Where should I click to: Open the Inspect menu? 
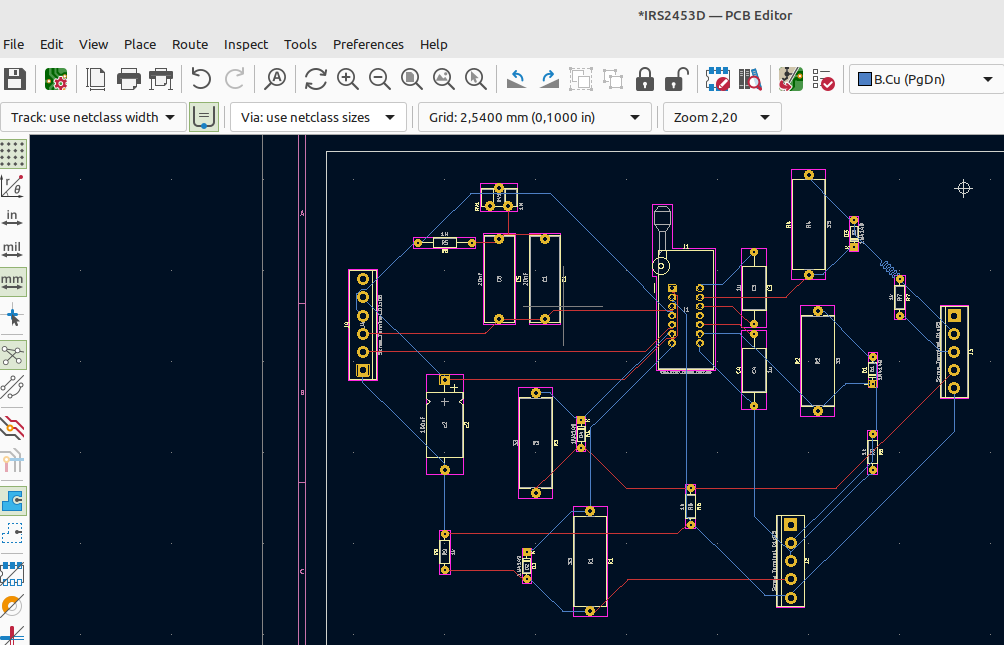pyautogui.click(x=246, y=44)
